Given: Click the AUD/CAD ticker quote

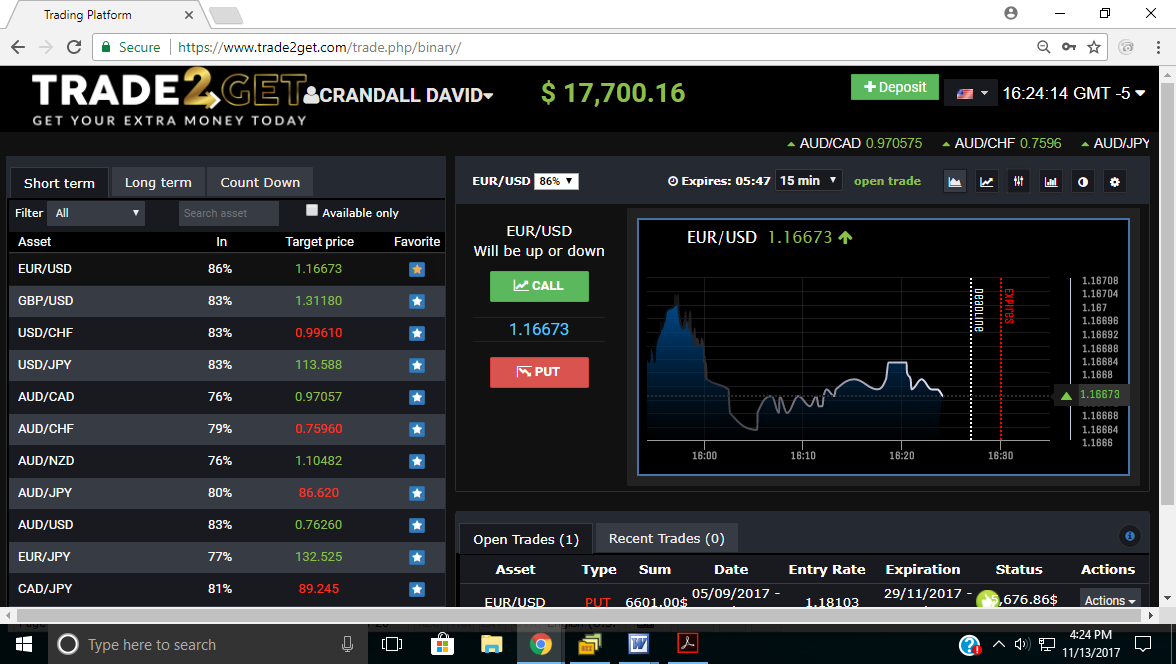Looking at the screenshot, I should click(x=854, y=143).
